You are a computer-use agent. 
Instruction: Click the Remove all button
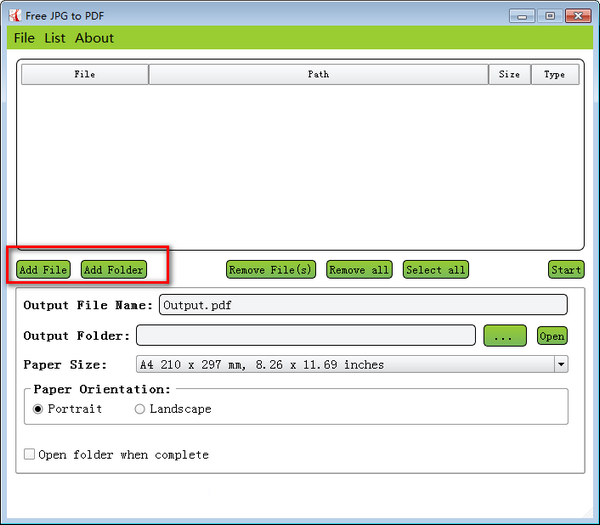pyautogui.click(x=359, y=270)
